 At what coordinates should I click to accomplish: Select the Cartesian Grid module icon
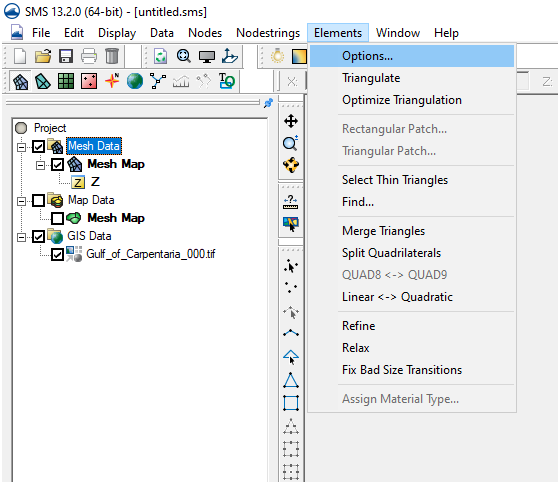click(66, 82)
